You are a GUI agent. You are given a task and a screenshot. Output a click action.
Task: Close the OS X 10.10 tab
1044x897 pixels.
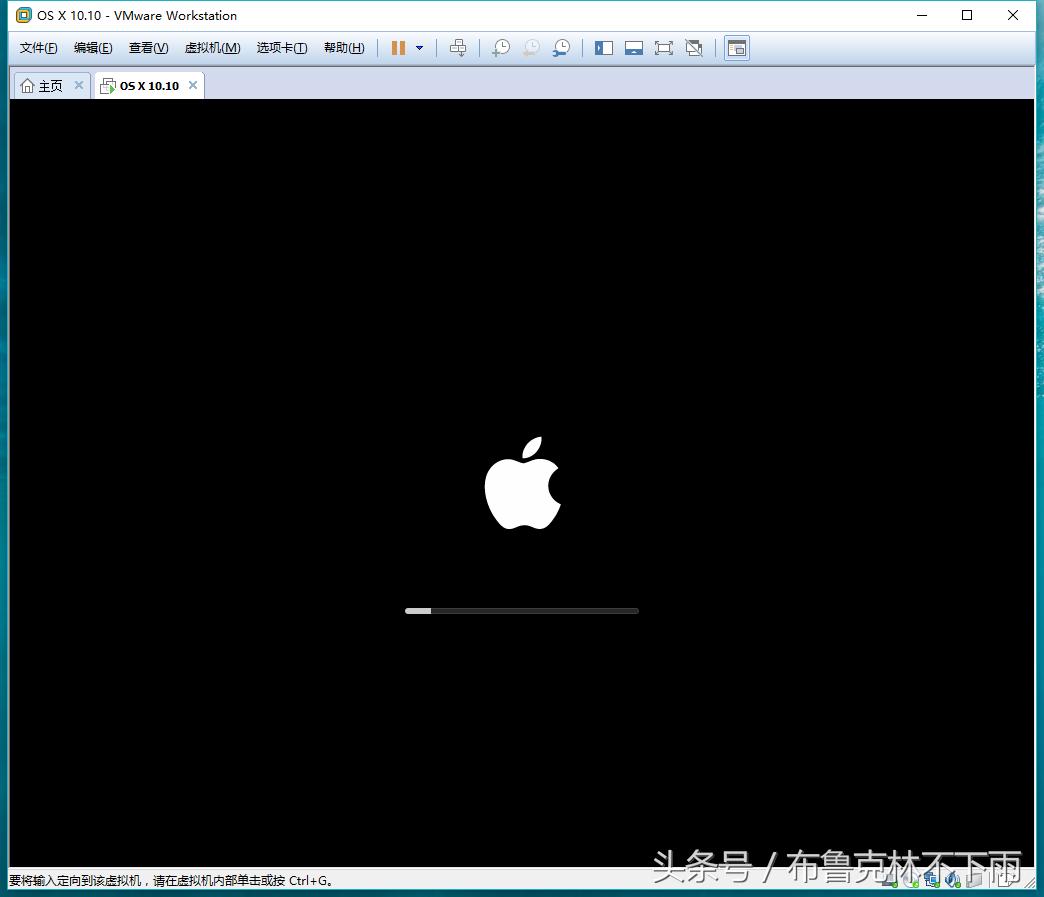coord(193,85)
